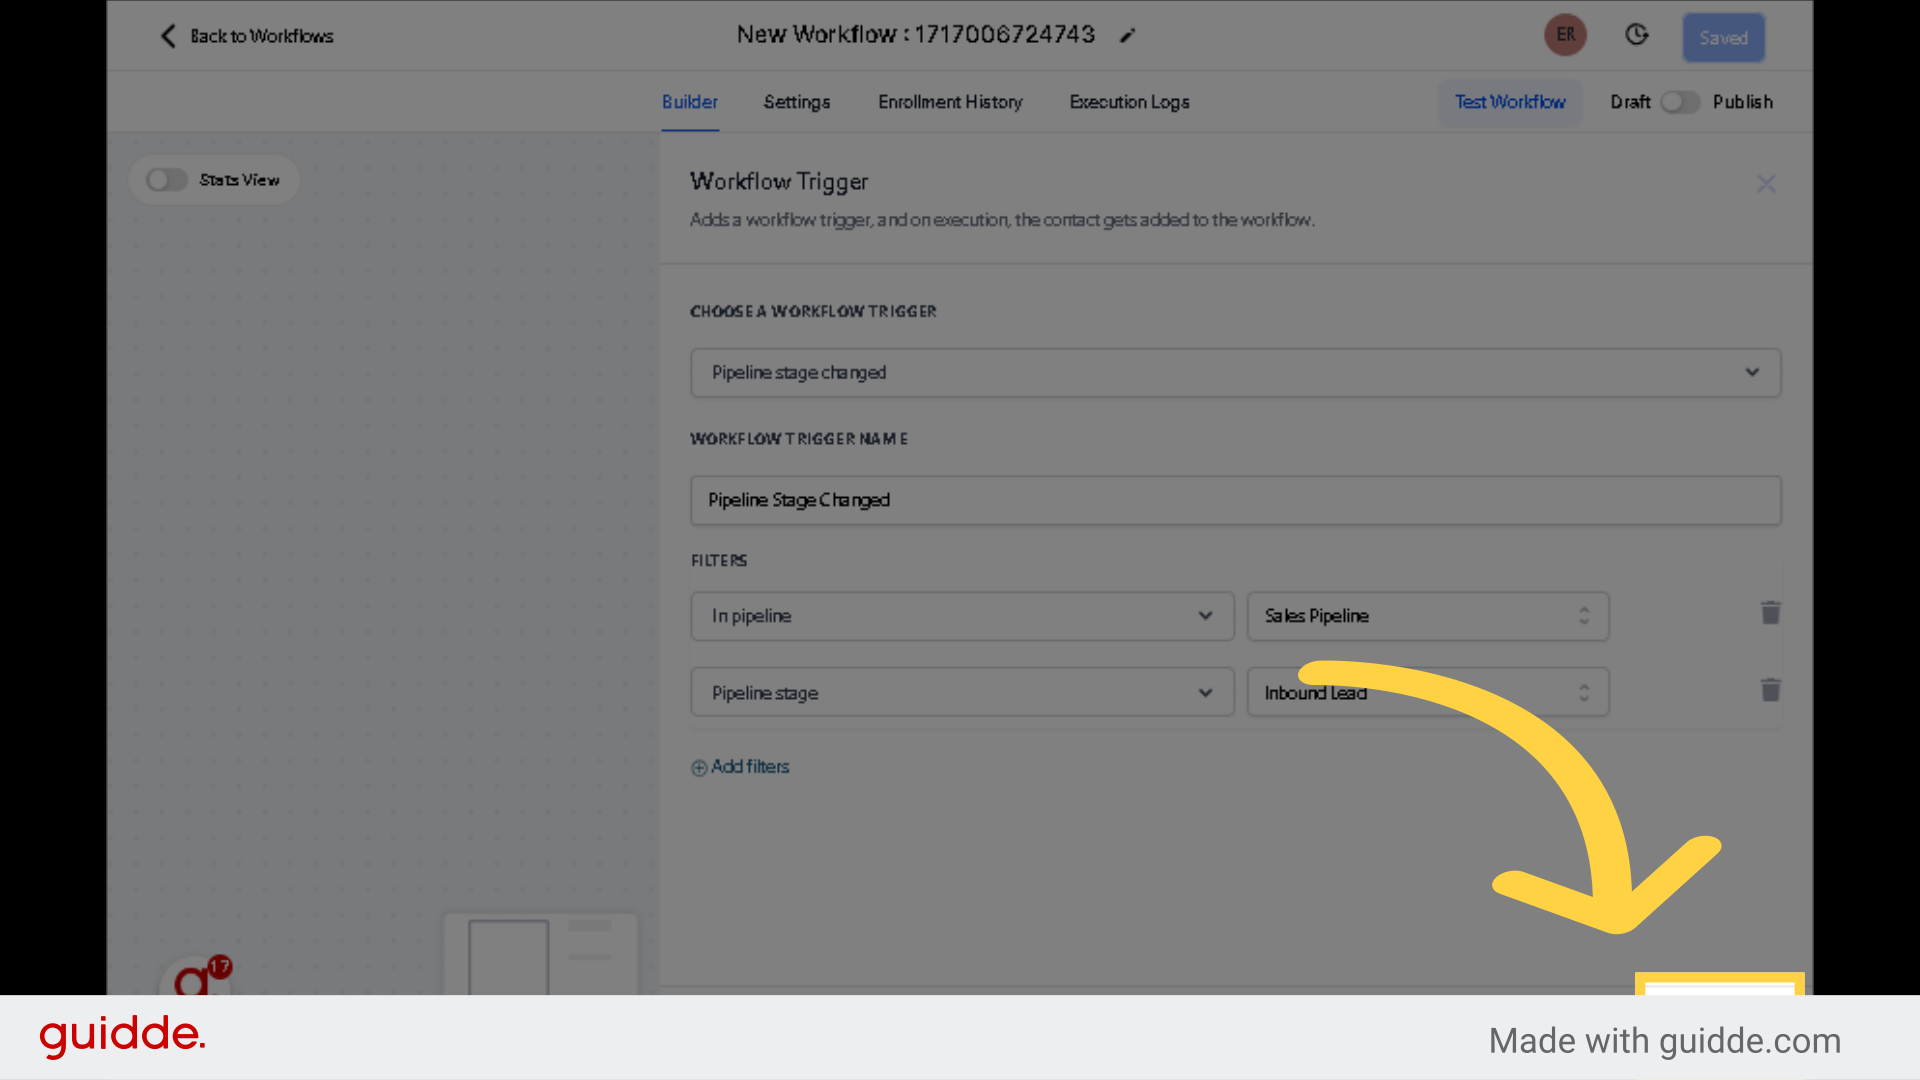Open the Execution Logs tab
Screen dimensions: 1920x1080
click(1129, 102)
